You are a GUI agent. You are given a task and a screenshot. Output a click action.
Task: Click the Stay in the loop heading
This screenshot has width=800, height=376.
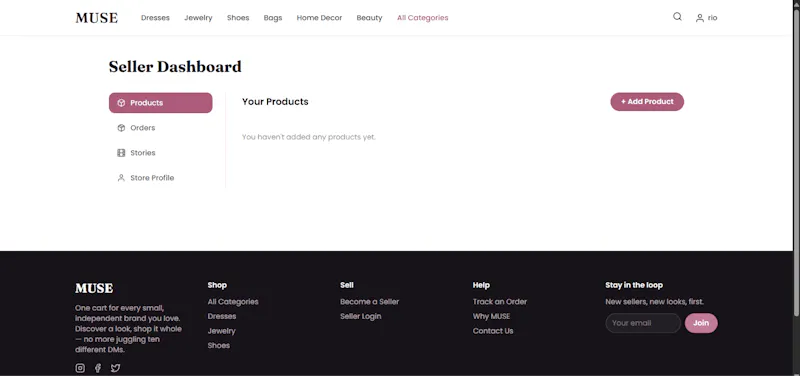[x=634, y=285]
